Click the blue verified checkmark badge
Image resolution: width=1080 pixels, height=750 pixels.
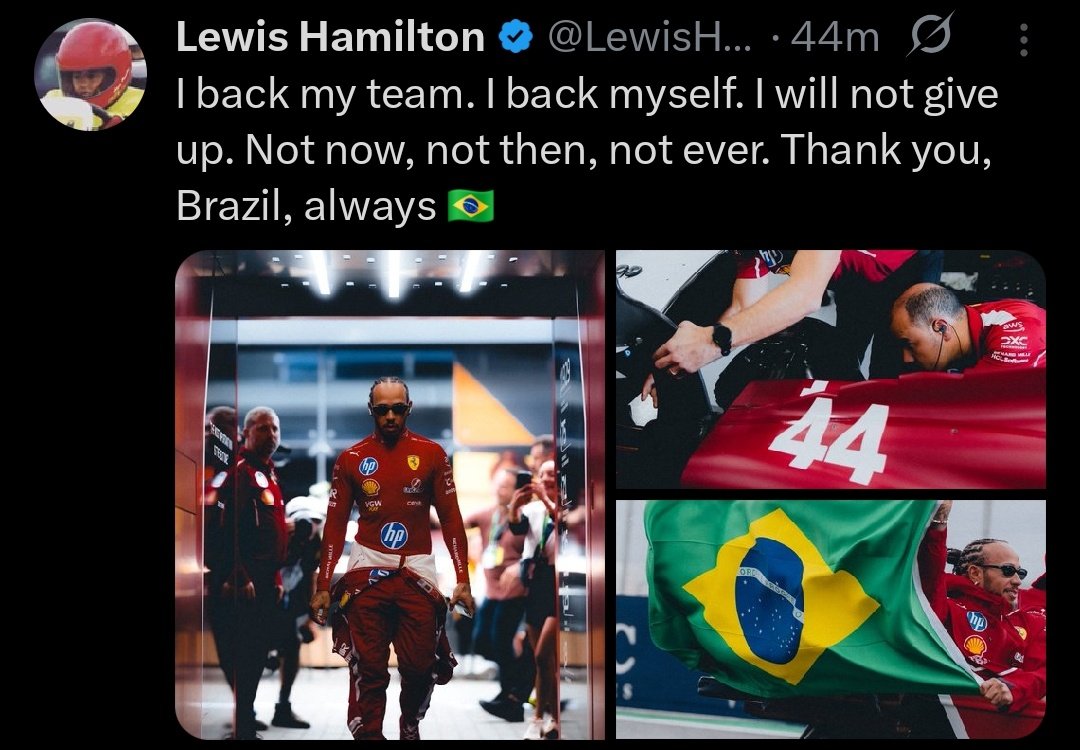[516, 37]
